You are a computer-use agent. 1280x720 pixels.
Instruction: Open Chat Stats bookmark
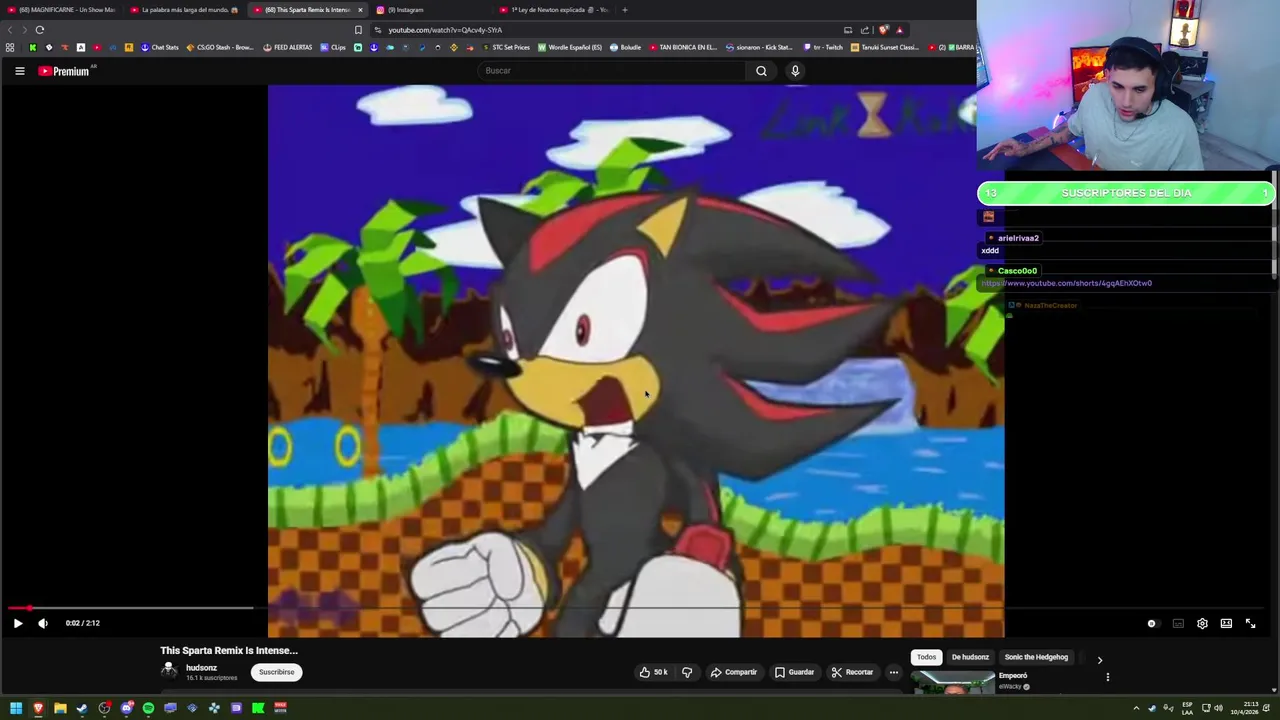(x=159, y=47)
